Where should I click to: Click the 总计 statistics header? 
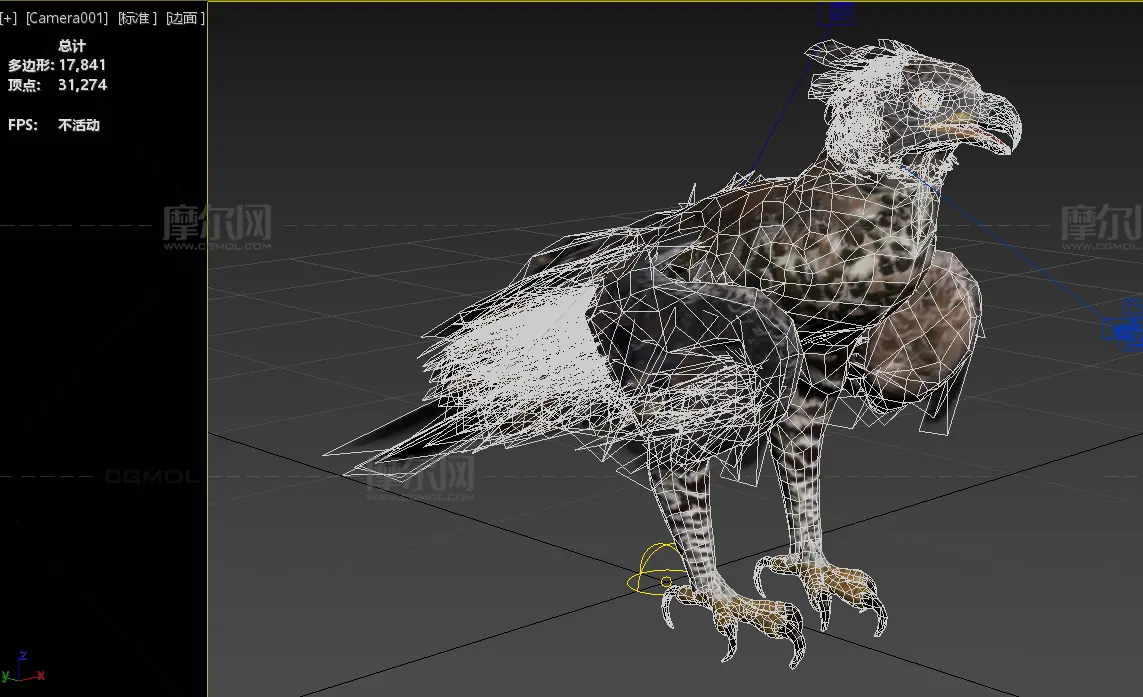click(x=71, y=46)
